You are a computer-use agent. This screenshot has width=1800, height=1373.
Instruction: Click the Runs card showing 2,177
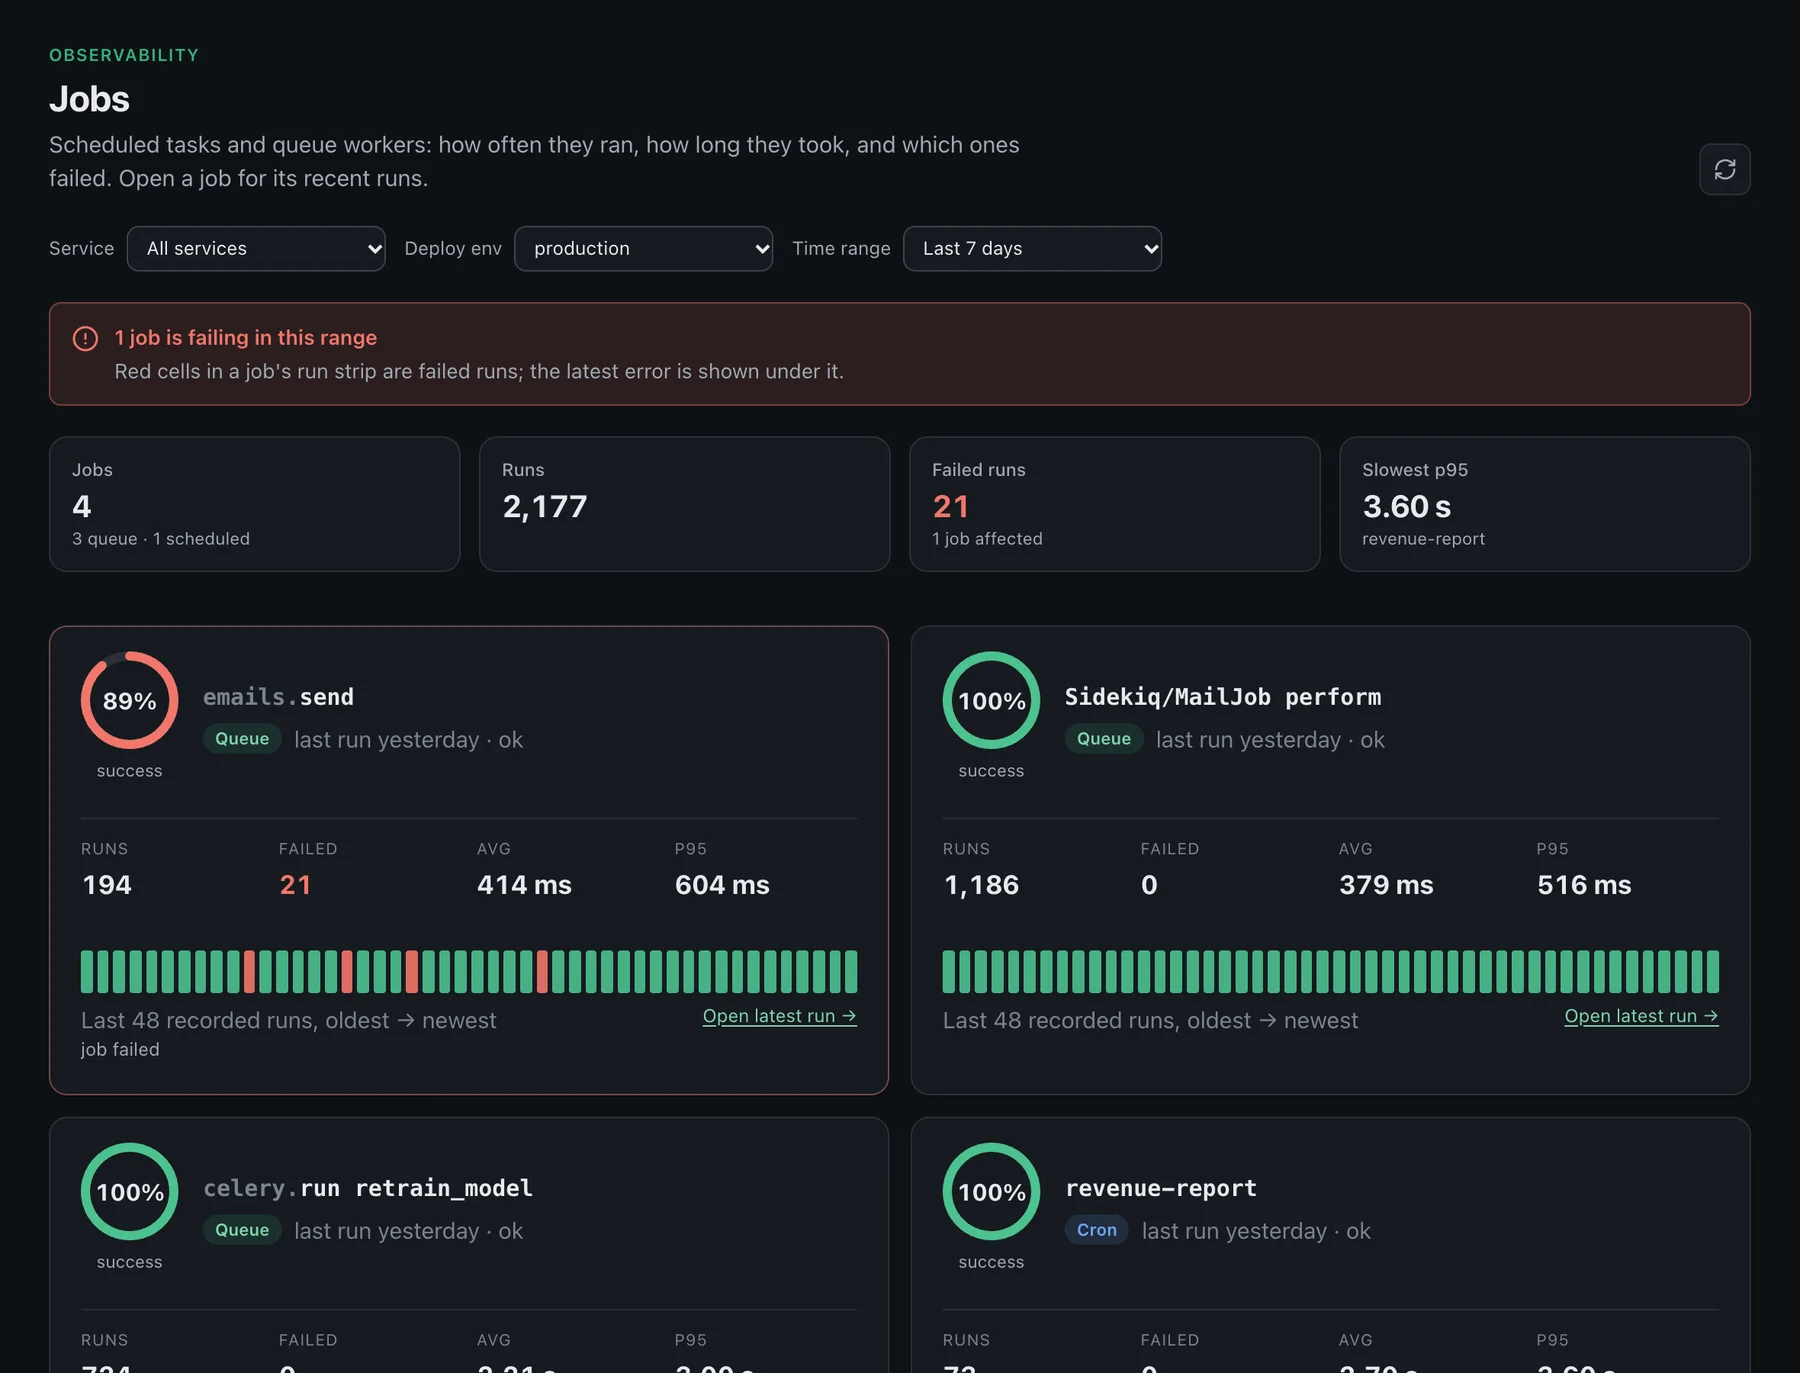tap(684, 504)
